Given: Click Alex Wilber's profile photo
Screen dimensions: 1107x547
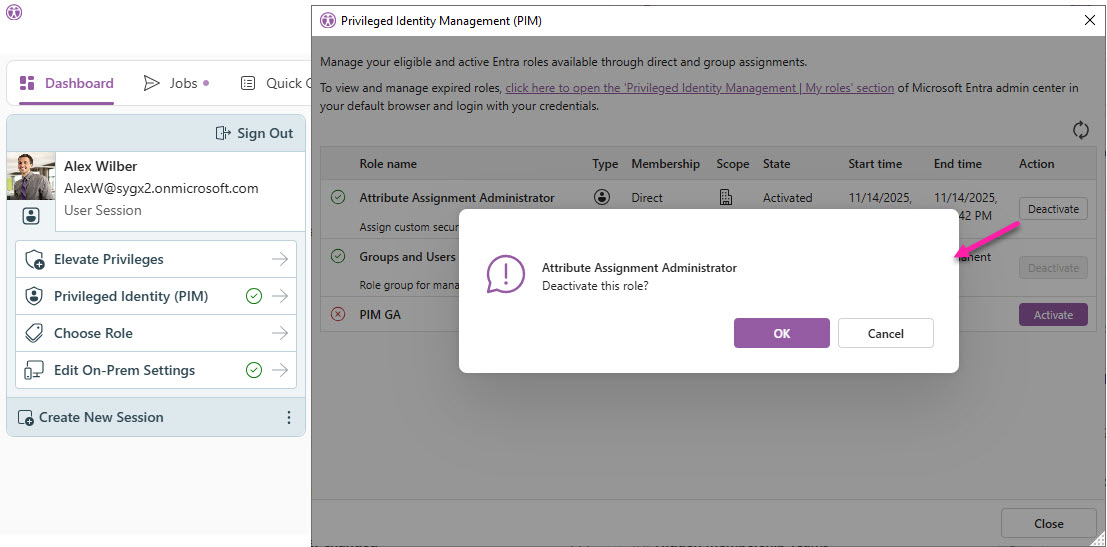Looking at the screenshot, I should (31, 176).
